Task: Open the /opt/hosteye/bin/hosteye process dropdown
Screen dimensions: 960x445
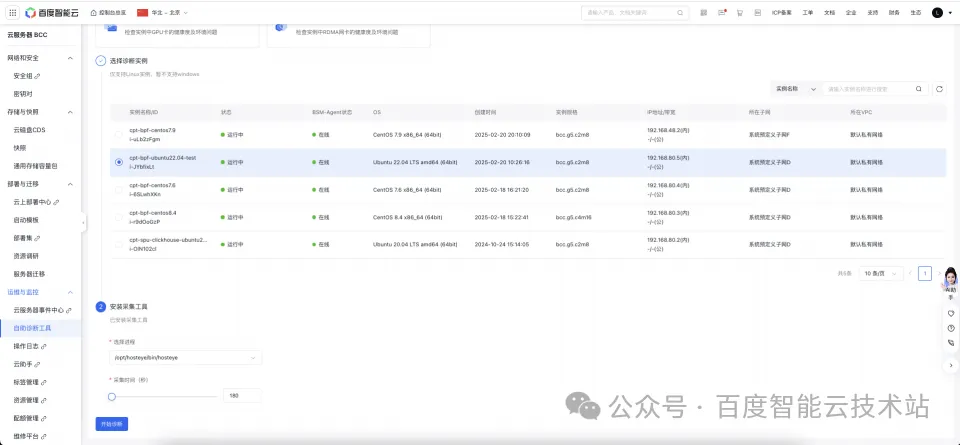Action: click(x=184, y=357)
